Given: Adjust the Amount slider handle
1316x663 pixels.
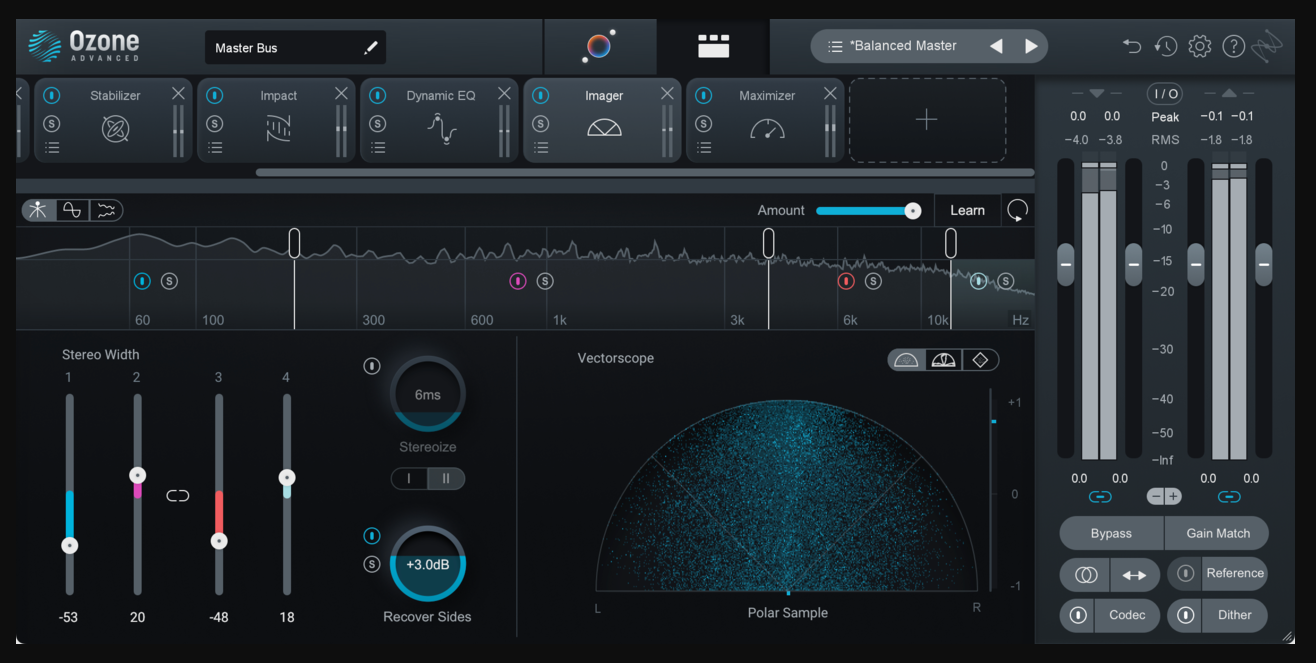Looking at the screenshot, I should click(x=912, y=211).
